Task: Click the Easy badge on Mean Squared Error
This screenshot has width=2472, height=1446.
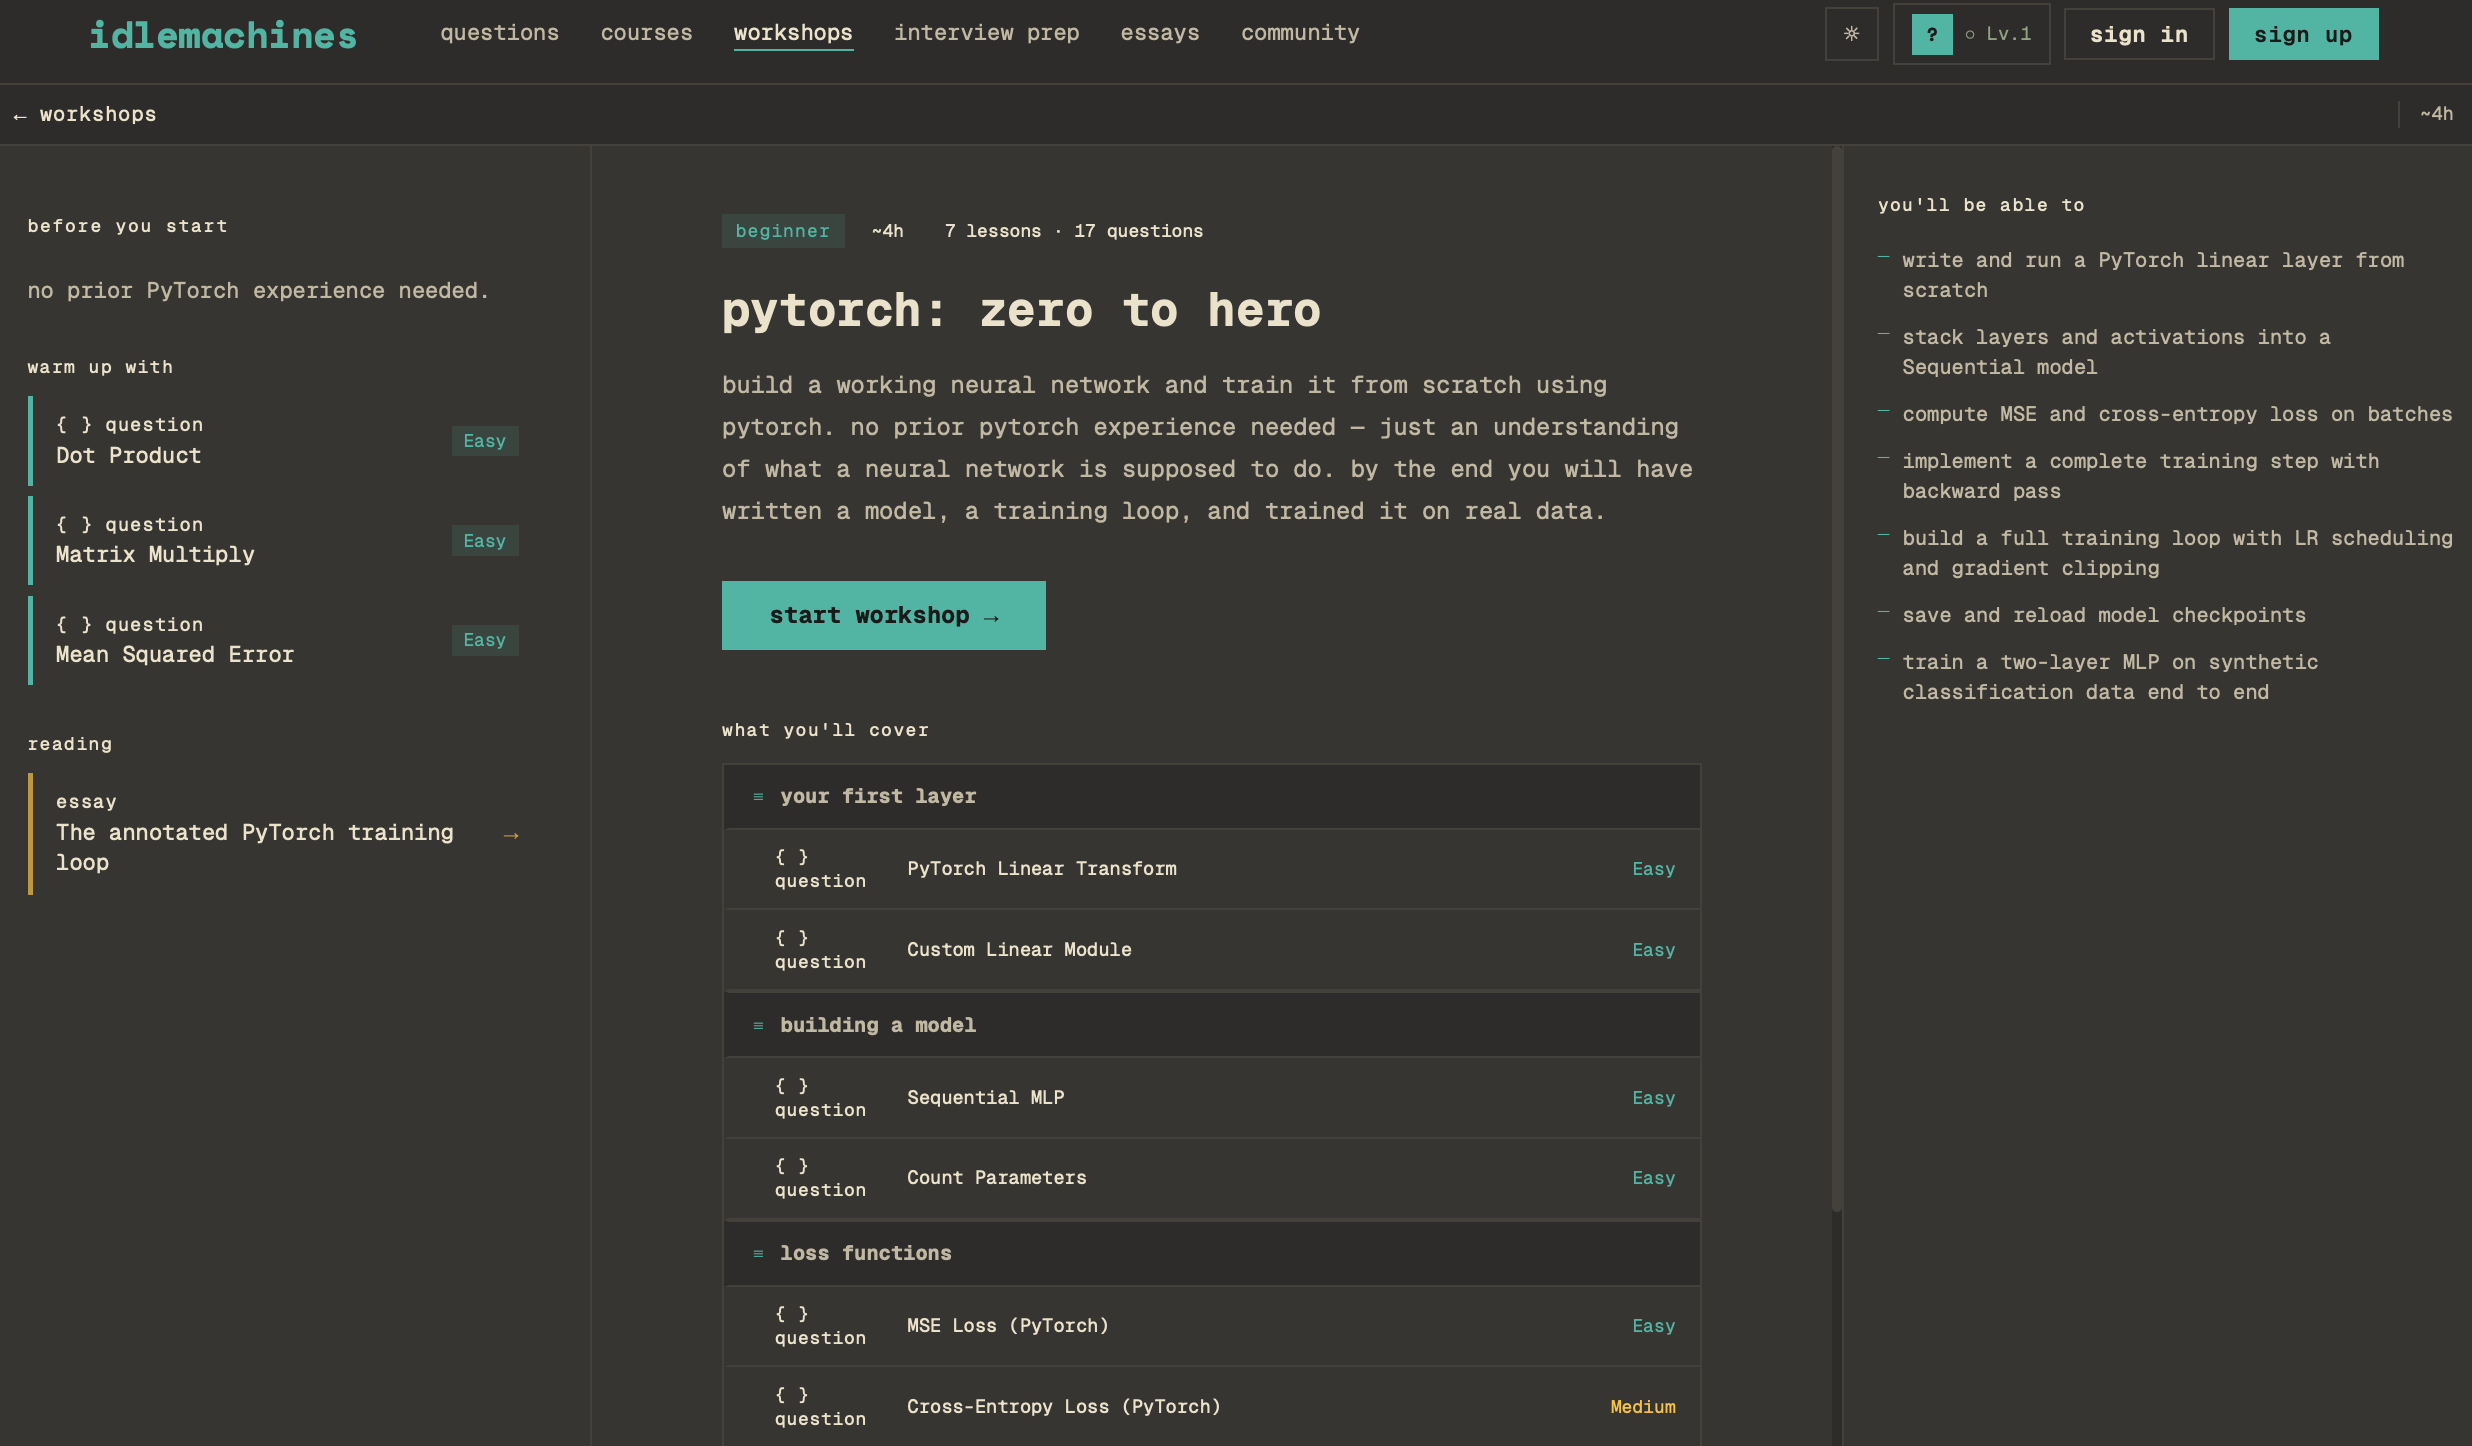Action: click(x=485, y=640)
